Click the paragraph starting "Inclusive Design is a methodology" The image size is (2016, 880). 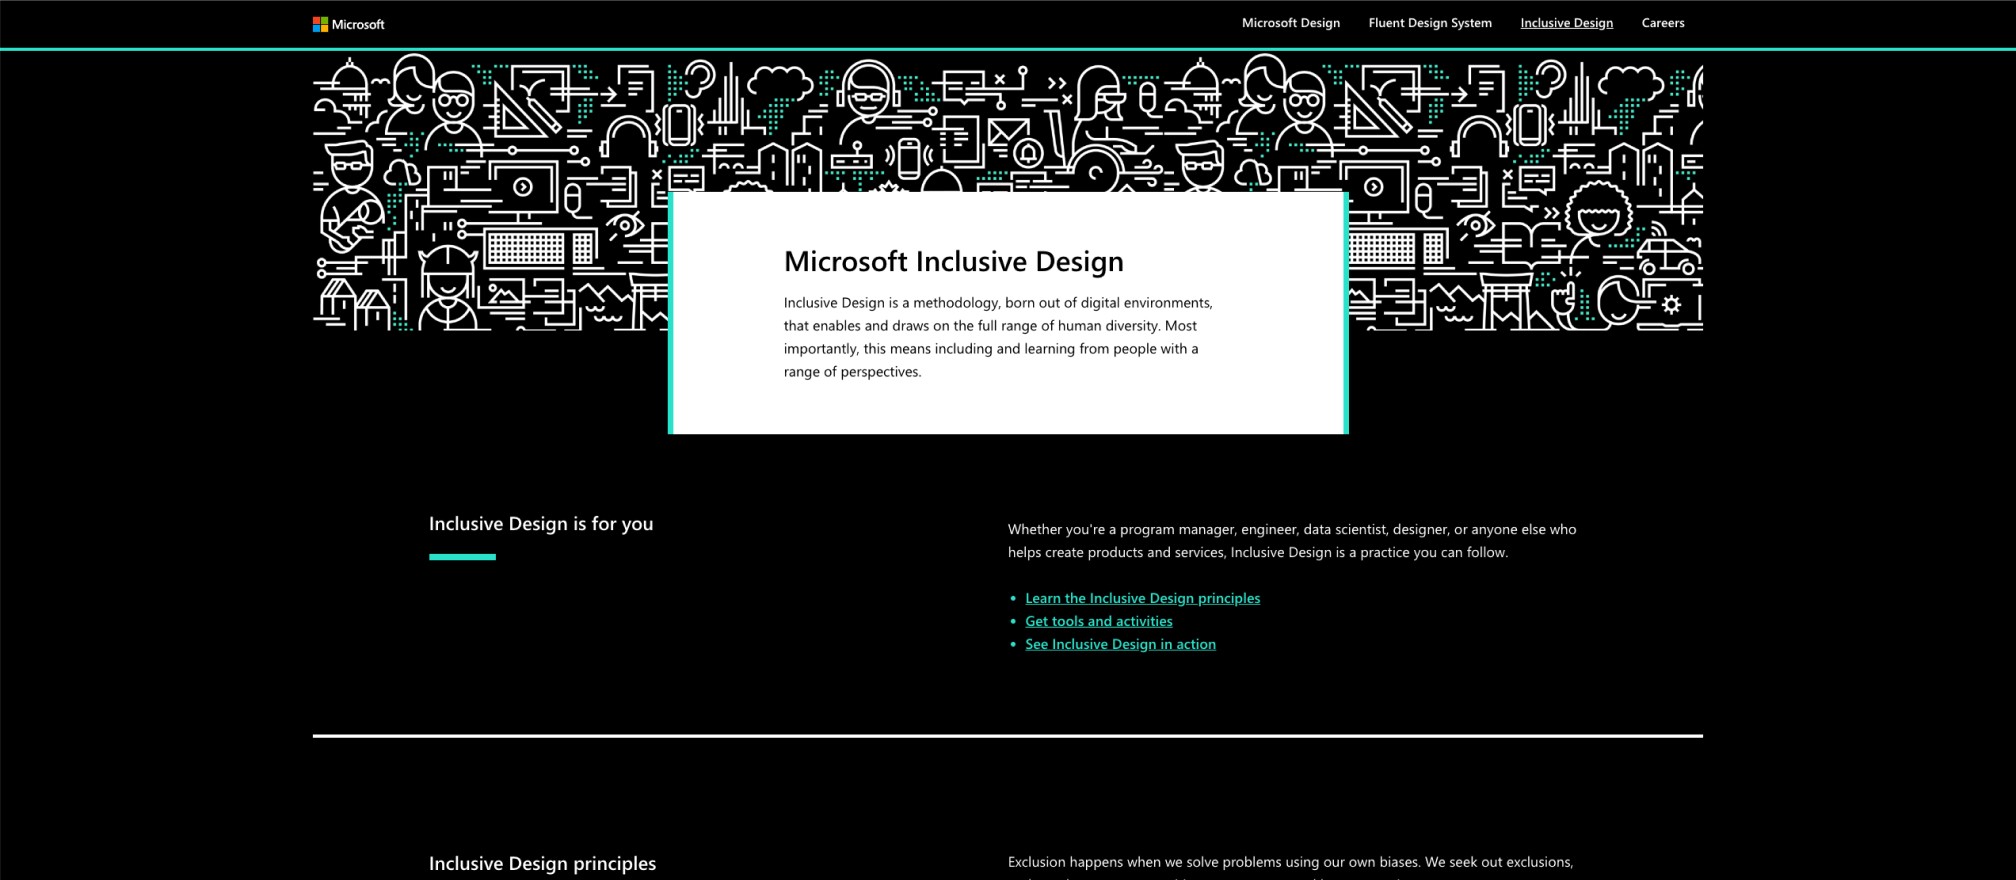pyautogui.click(x=998, y=337)
